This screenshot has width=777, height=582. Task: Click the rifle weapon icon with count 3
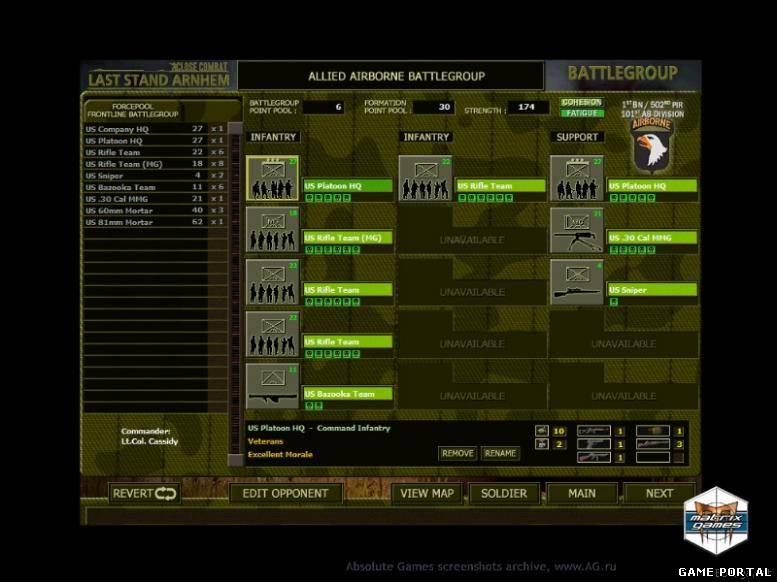653,444
